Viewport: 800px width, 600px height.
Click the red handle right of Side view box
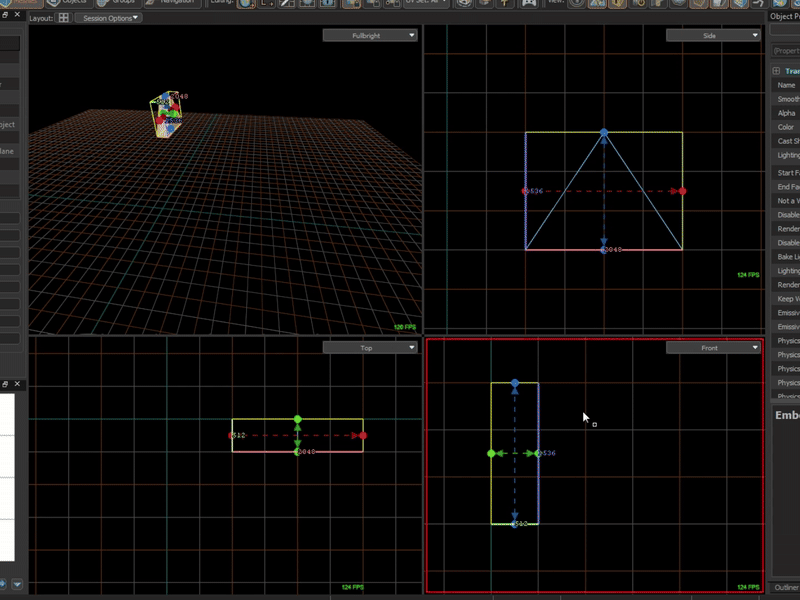(x=683, y=191)
